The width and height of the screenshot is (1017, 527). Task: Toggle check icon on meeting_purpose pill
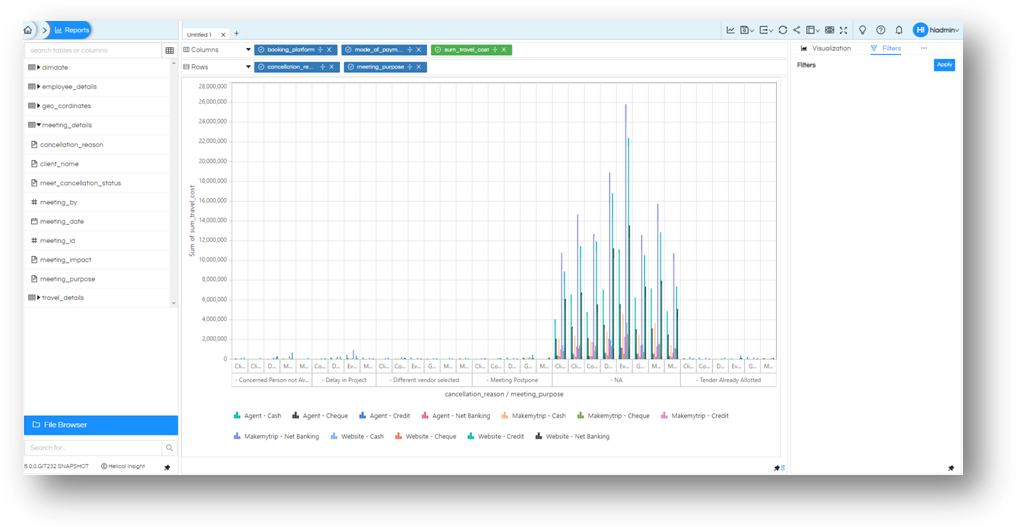[351, 67]
